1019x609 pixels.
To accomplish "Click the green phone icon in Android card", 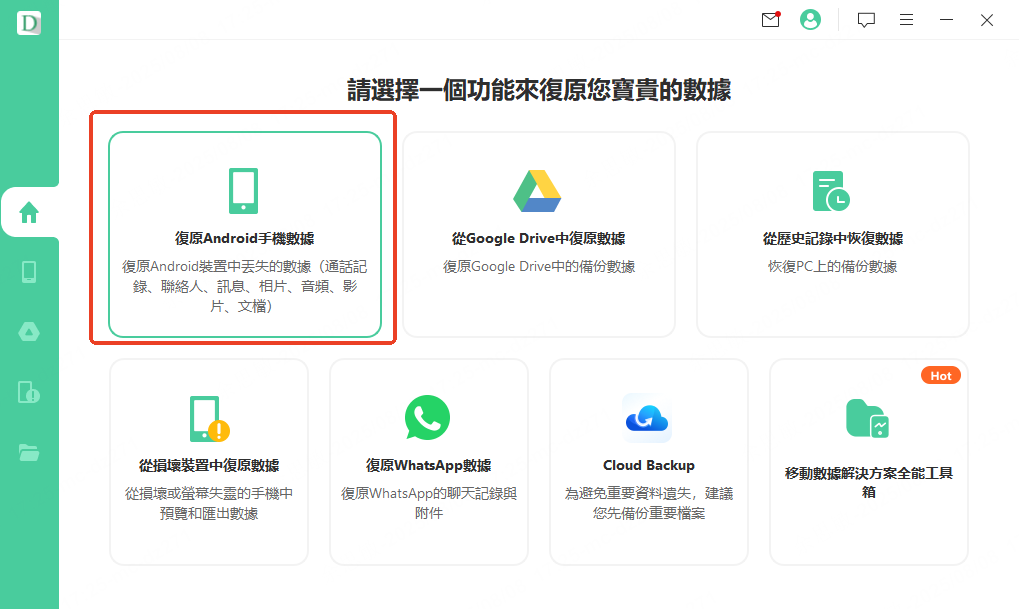I will click(x=244, y=191).
